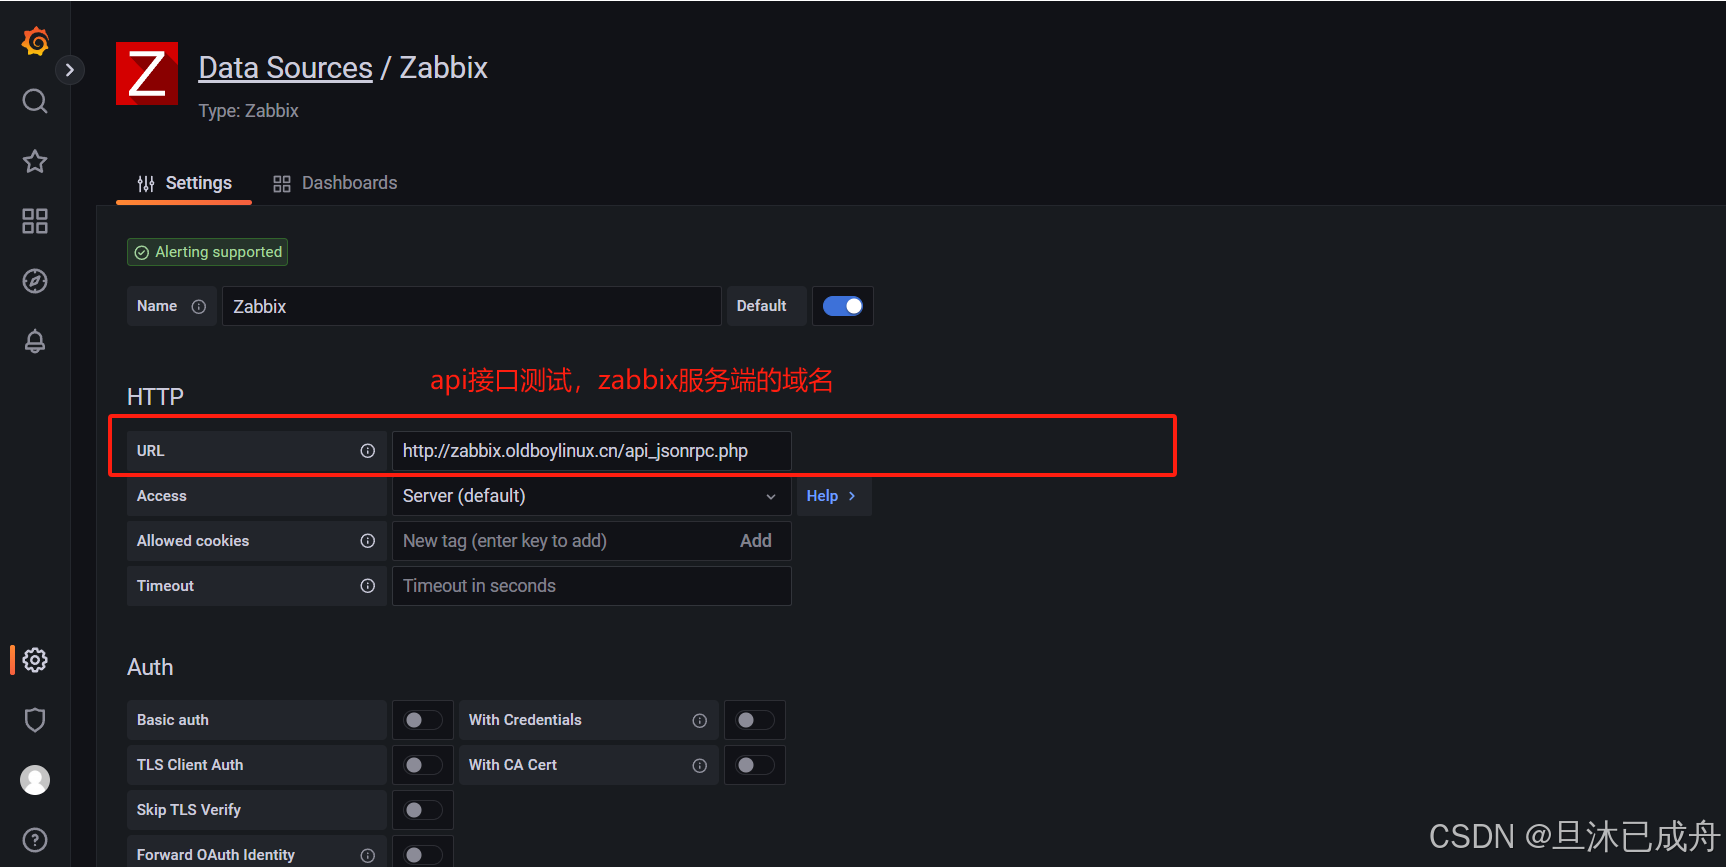Click the 'Type: Zabbix' subtitle text
The width and height of the screenshot is (1726, 867).
pyautogui.click(x=249, y=111)
